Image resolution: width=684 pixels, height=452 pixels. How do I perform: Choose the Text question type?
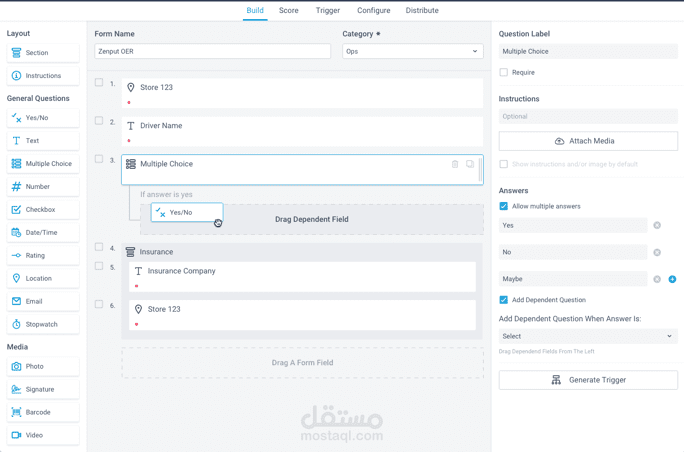[x=43, y=141]
